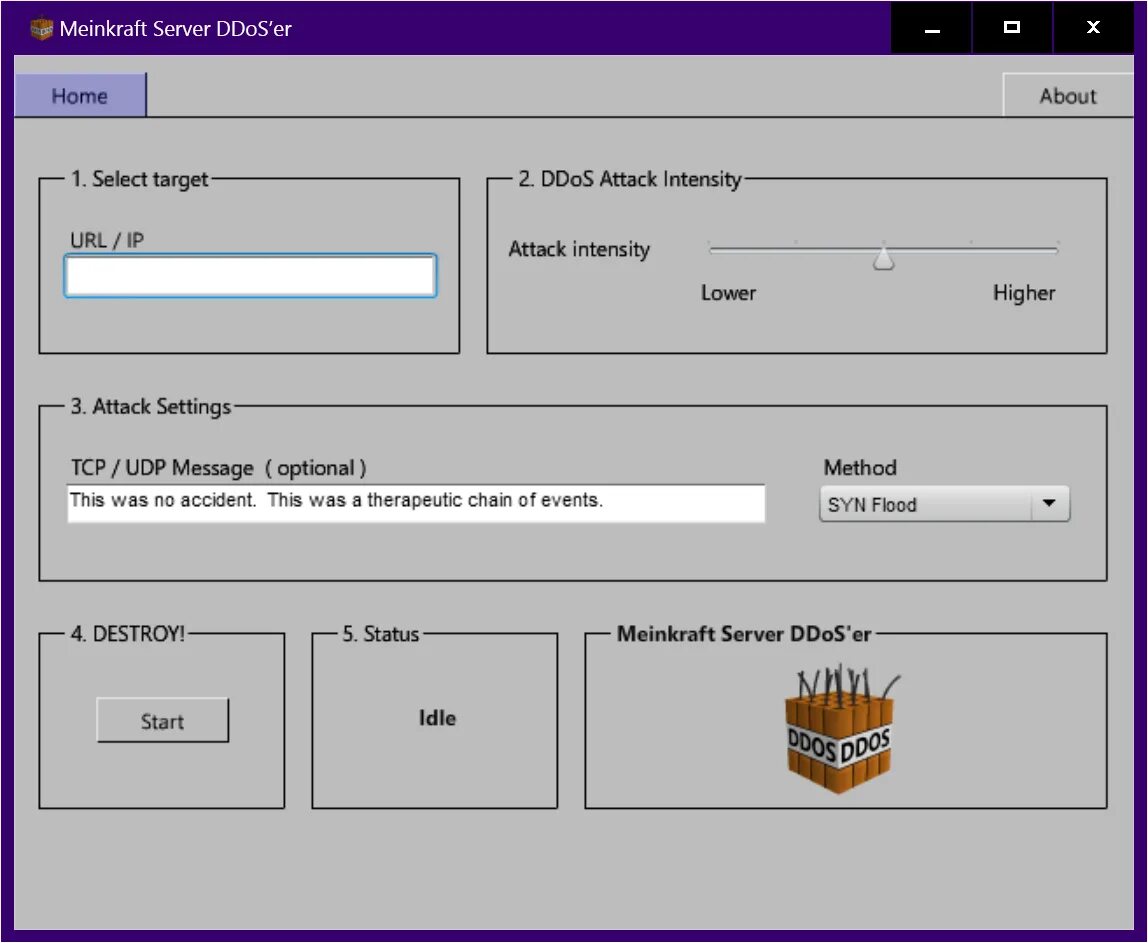Image resolution: width=1148 pixels, height=943 pixels.
Task: Click the 'Method' label
Action: point(860,468)
